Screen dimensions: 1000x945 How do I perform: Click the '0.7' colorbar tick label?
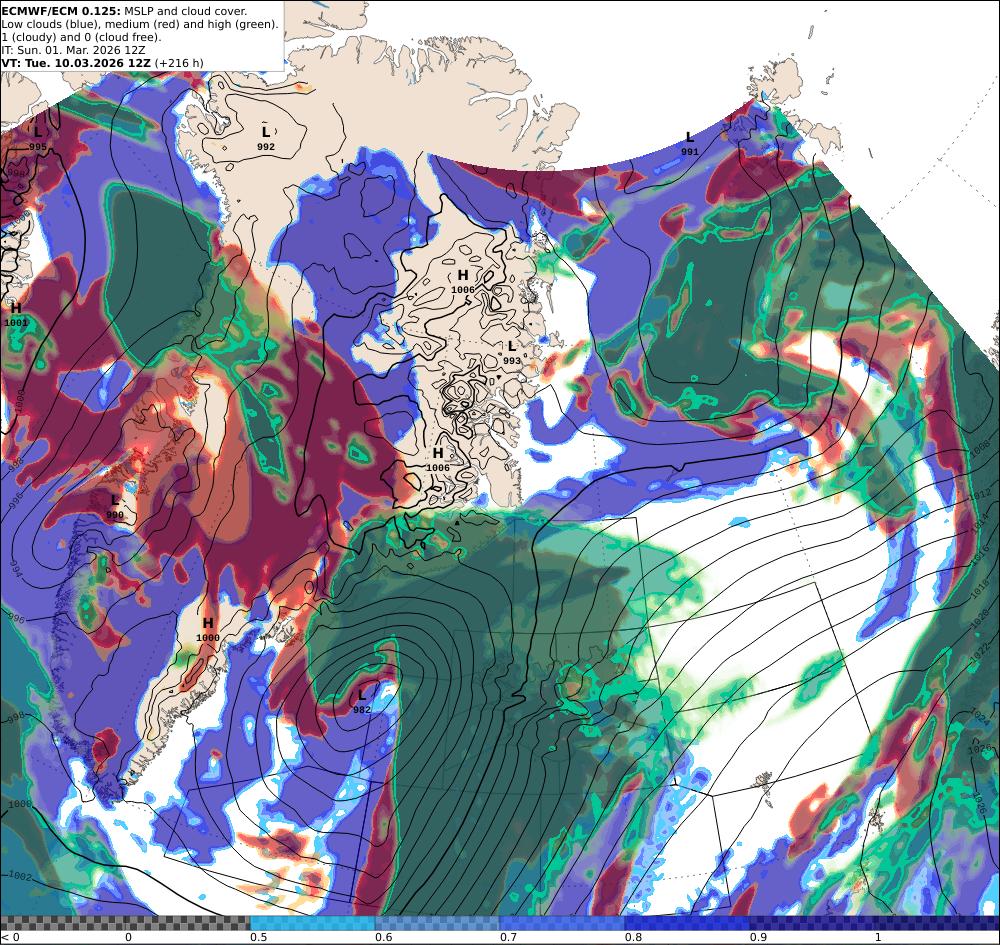pyautogui.click(x=508, y=937)
